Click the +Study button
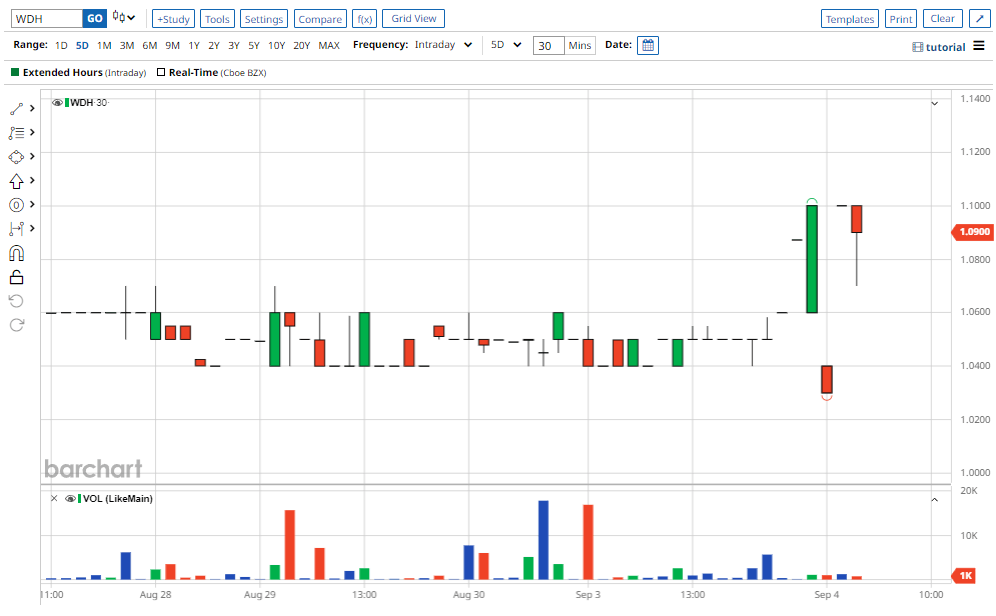The height and width of the screenshot is (616, 996). 173,19
